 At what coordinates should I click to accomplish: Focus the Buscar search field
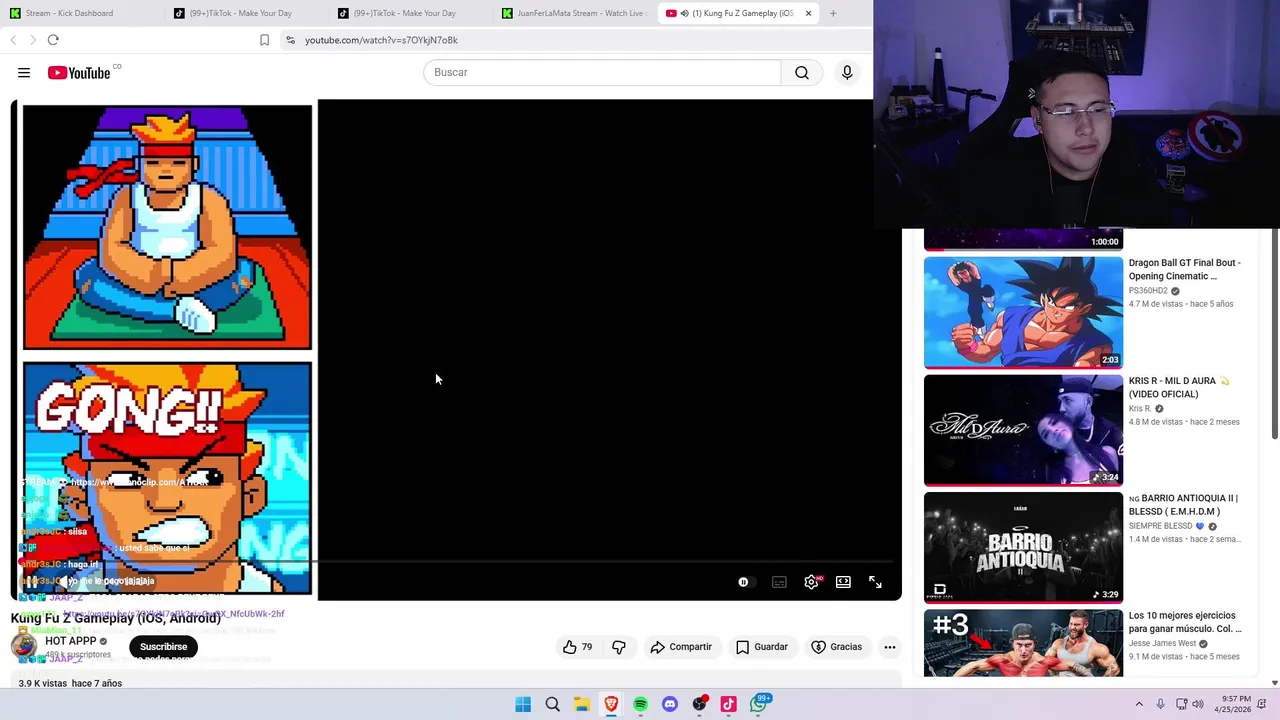point(602,72)
